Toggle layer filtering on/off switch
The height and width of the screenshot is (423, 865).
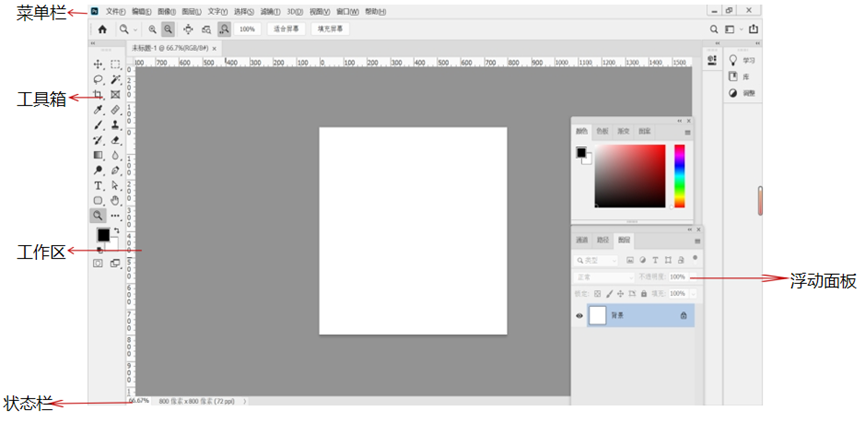pyautogui.click(x=695, y=257)
